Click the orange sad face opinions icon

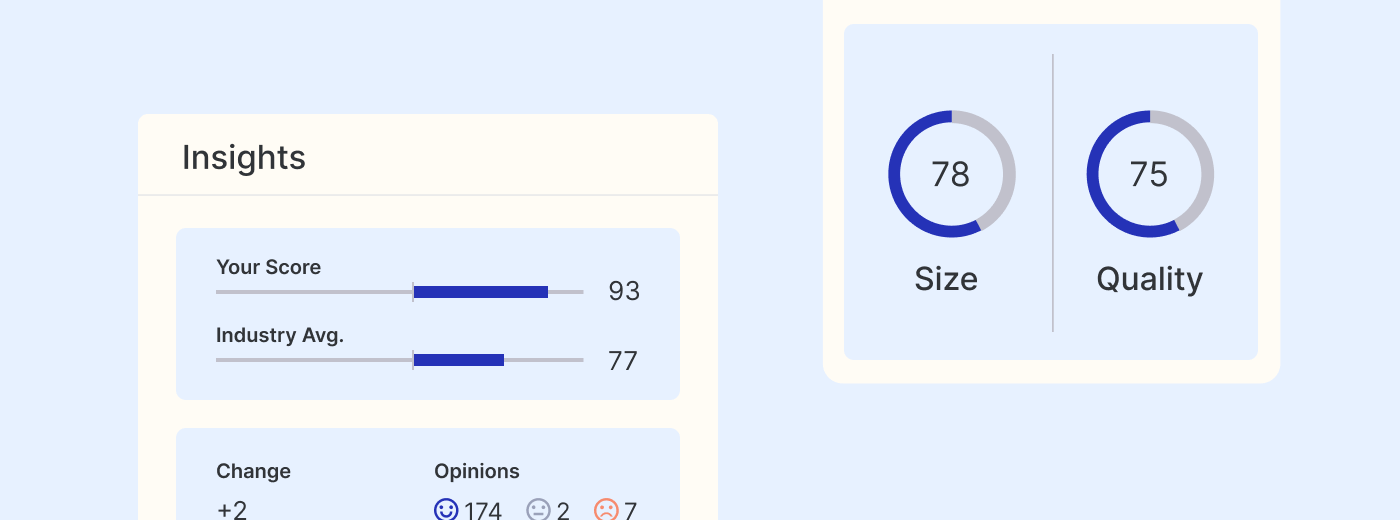coord(606,510)
